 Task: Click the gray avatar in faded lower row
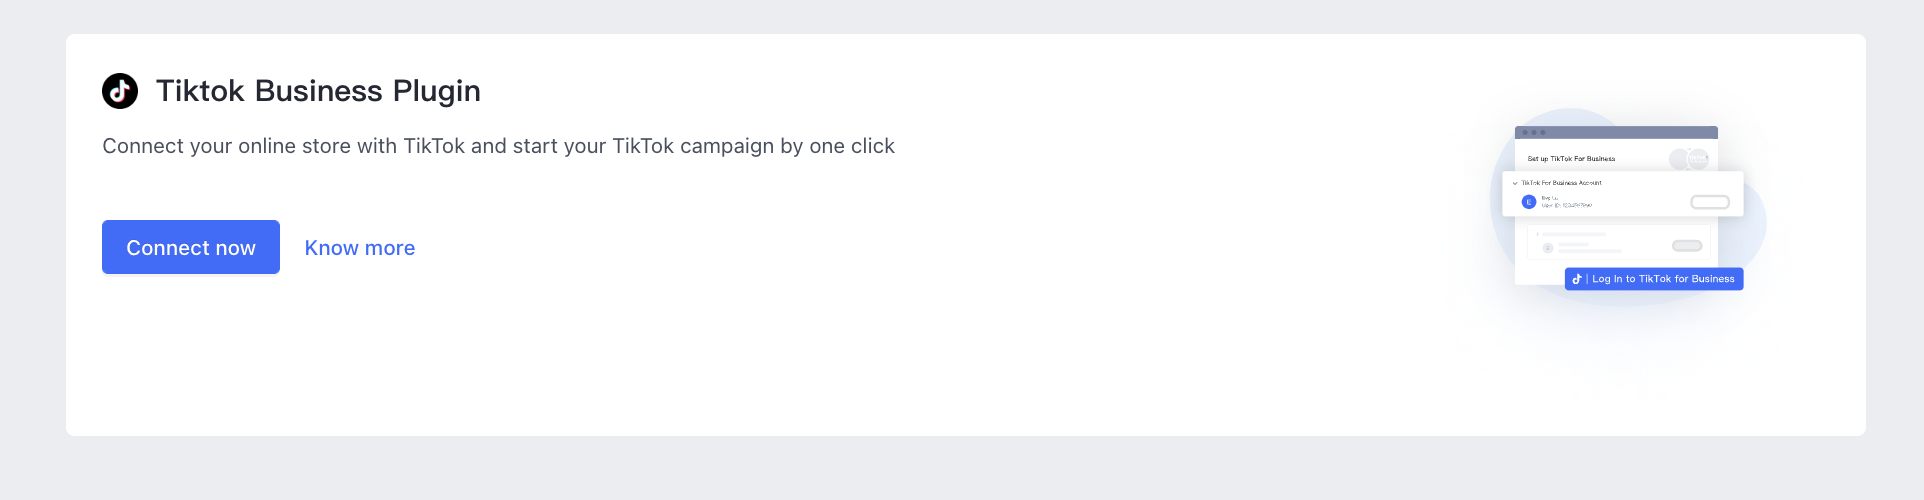pos(1548,247)
